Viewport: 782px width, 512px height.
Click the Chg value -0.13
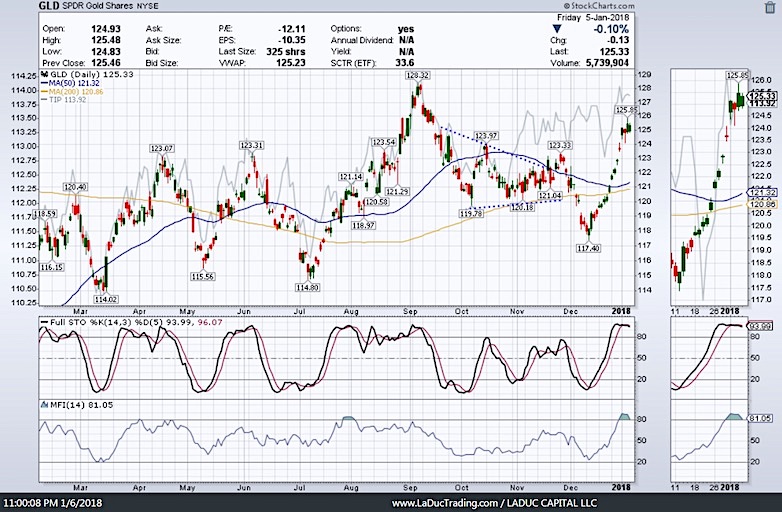point(617,40)
